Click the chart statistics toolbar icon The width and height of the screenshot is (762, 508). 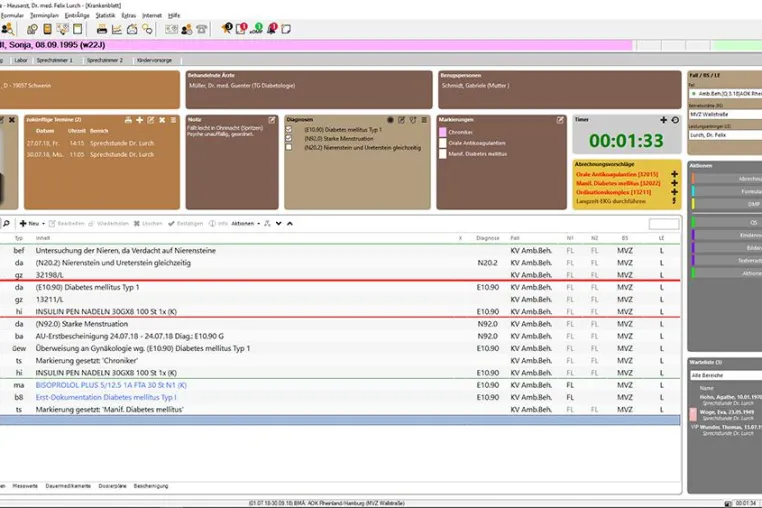point(117,29)
